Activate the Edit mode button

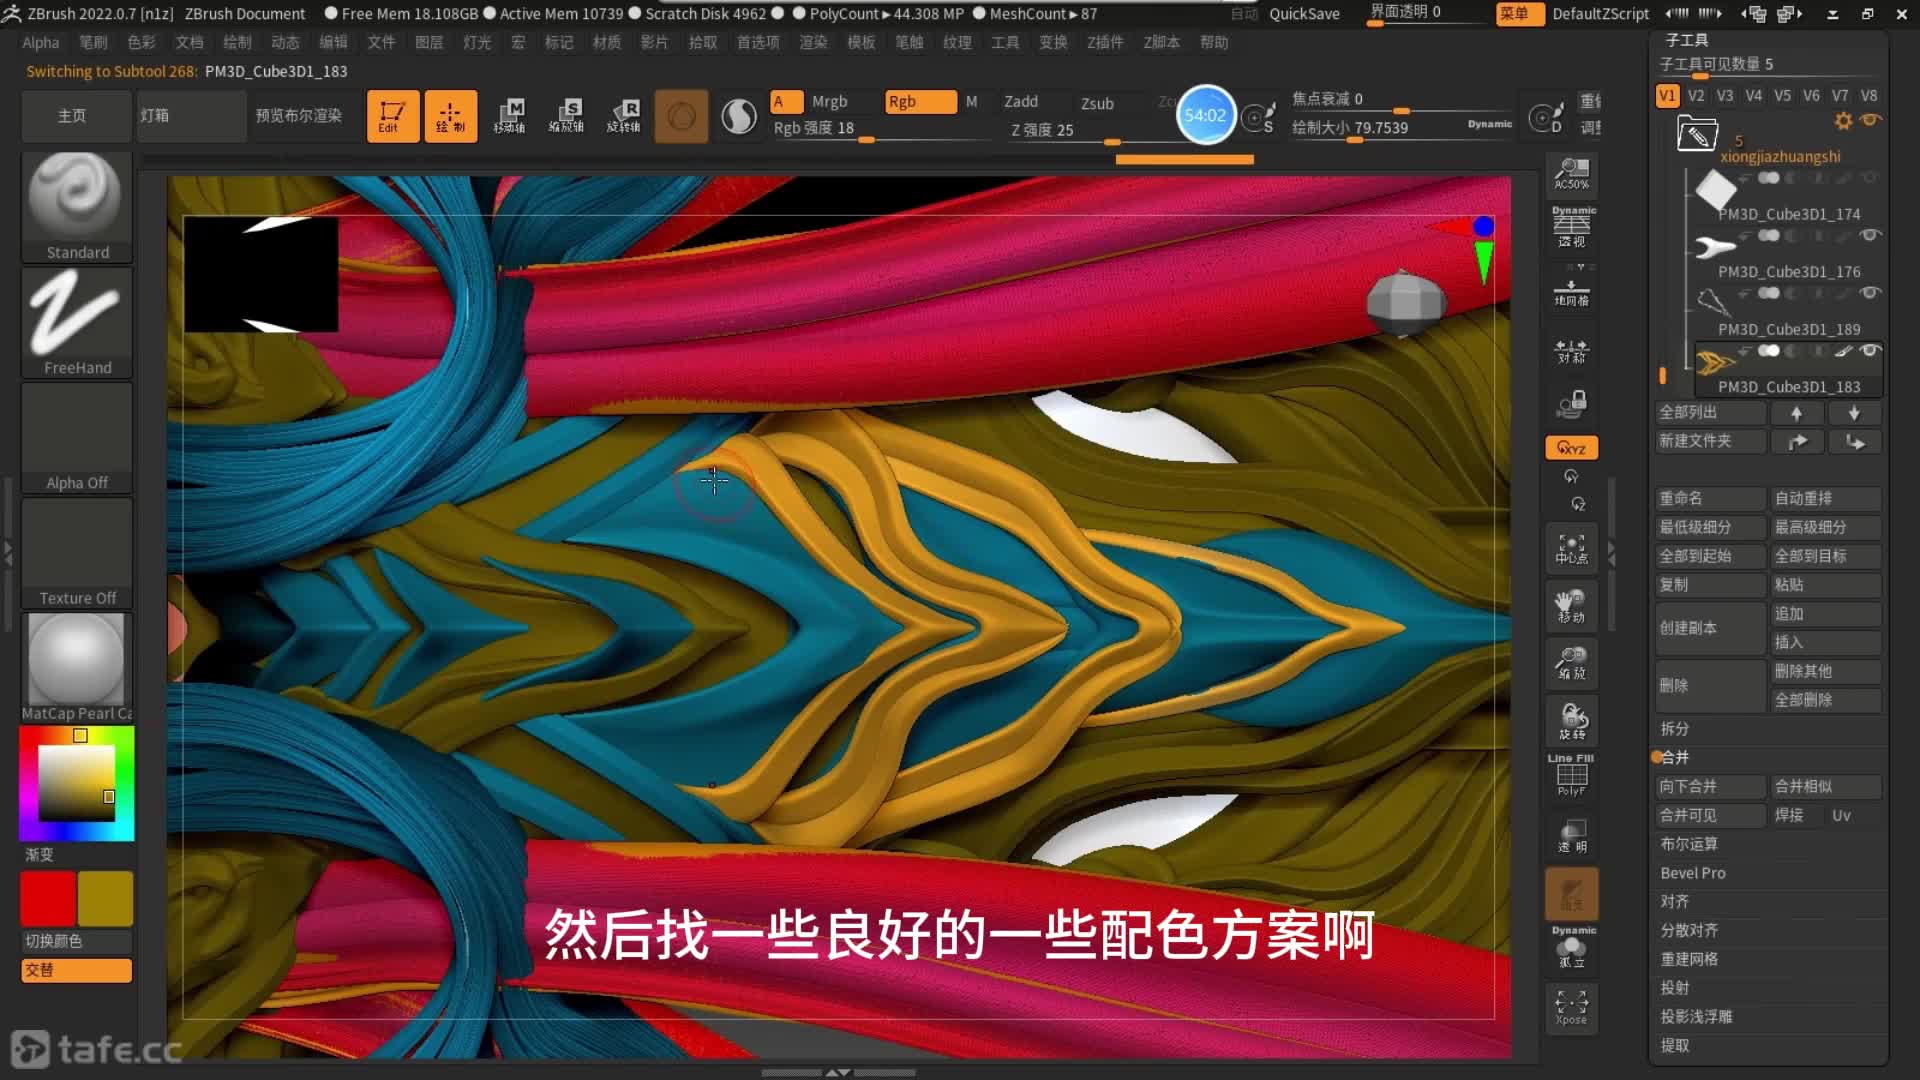point(392,116)
